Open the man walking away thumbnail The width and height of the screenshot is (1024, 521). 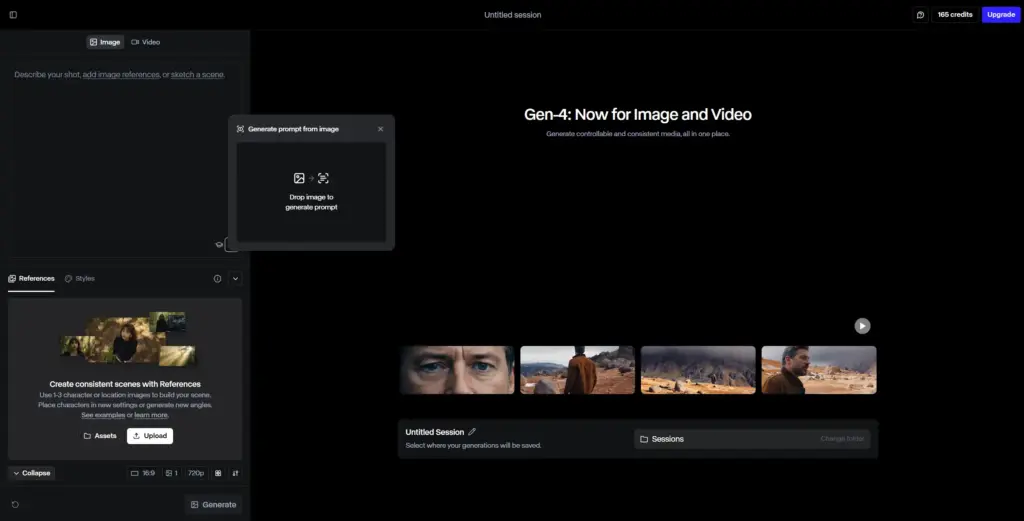click(577, 370)
